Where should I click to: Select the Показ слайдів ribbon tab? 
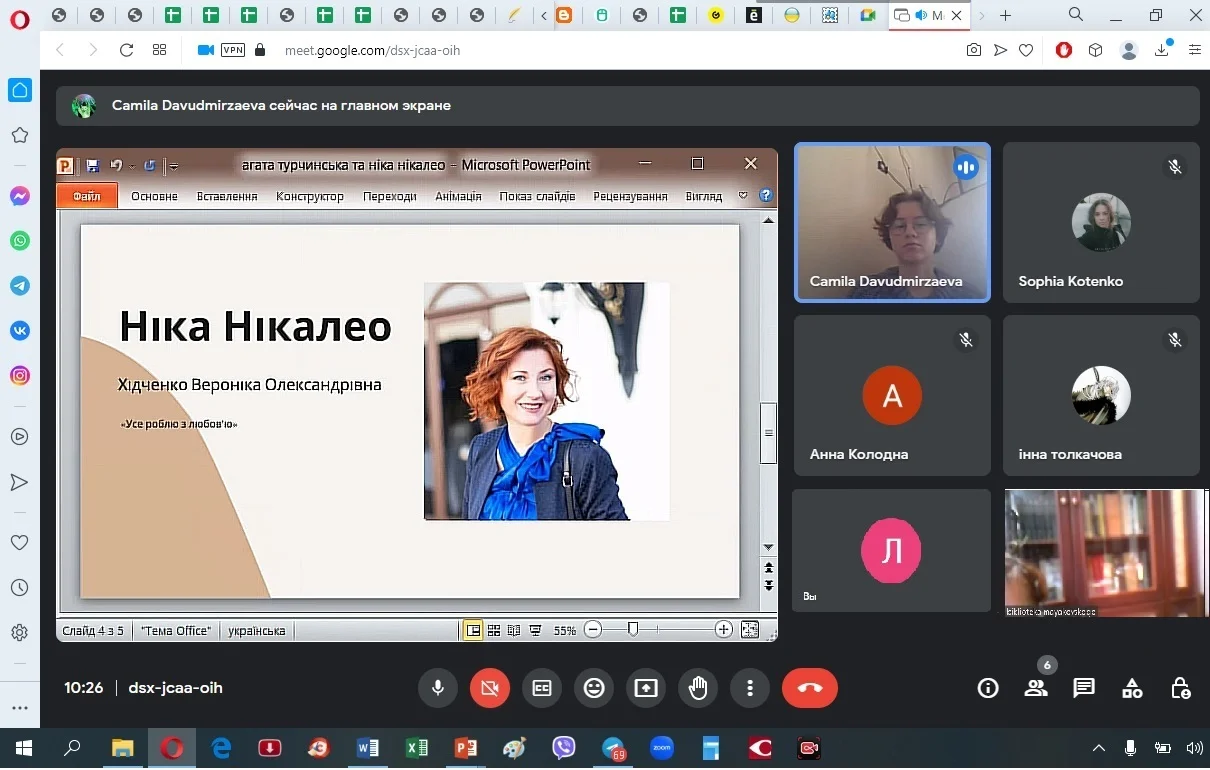coord(537,197)
